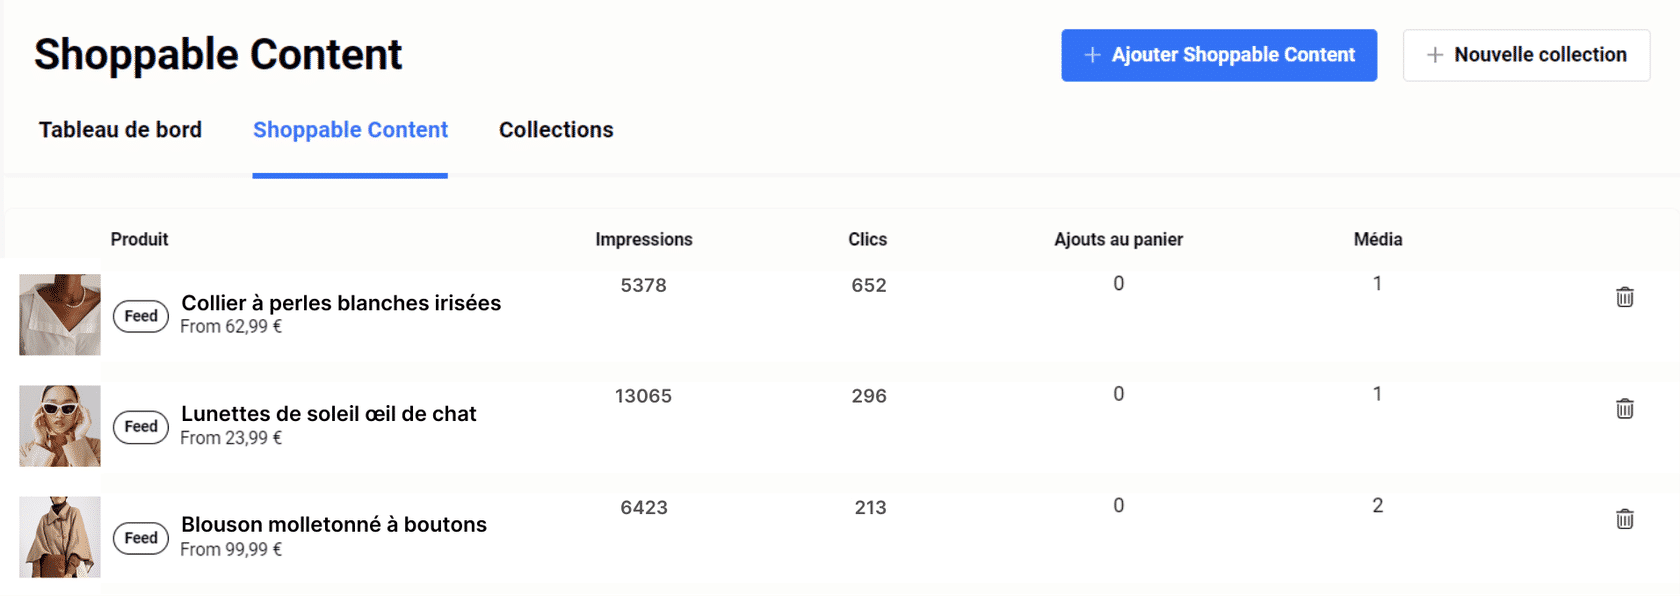Click trash icon for Lunettes de soleil
Screen dimensions: 1680x599
1624,408
